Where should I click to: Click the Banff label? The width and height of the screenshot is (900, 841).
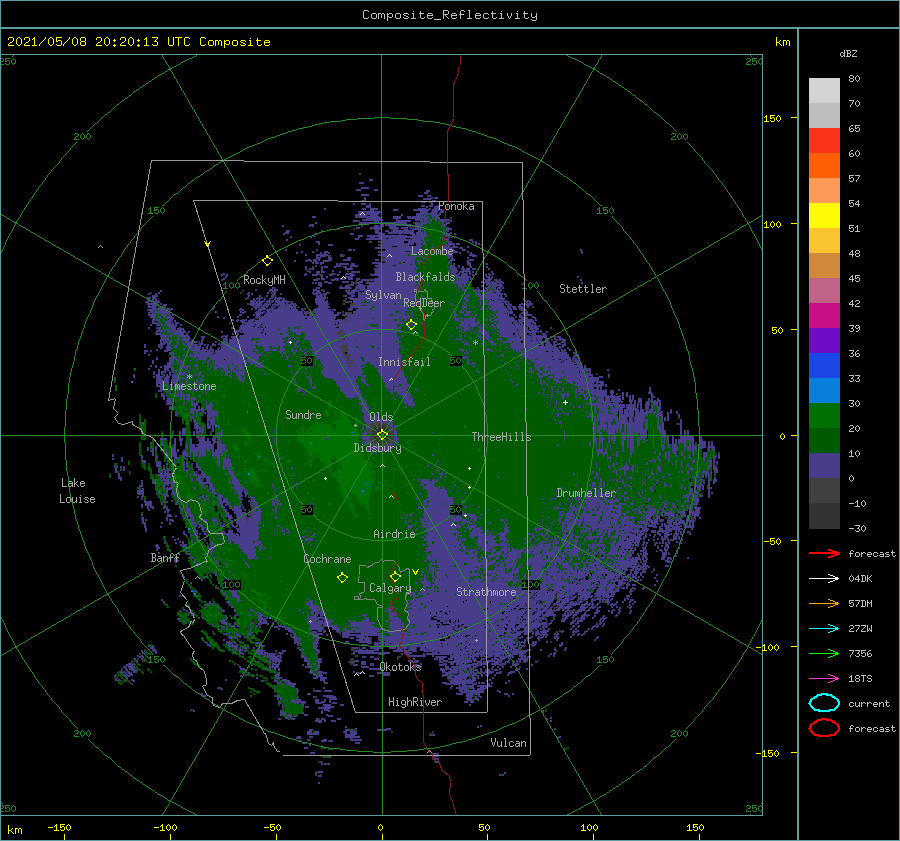165,557
